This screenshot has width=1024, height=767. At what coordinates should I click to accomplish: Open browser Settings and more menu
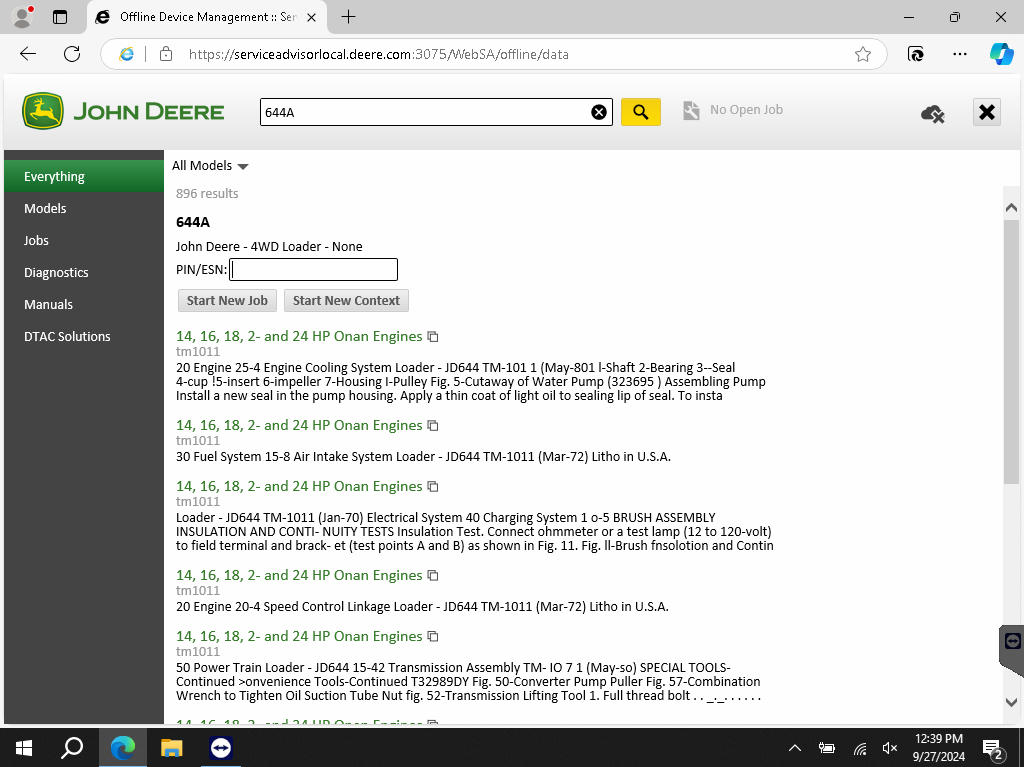(960, 54)
